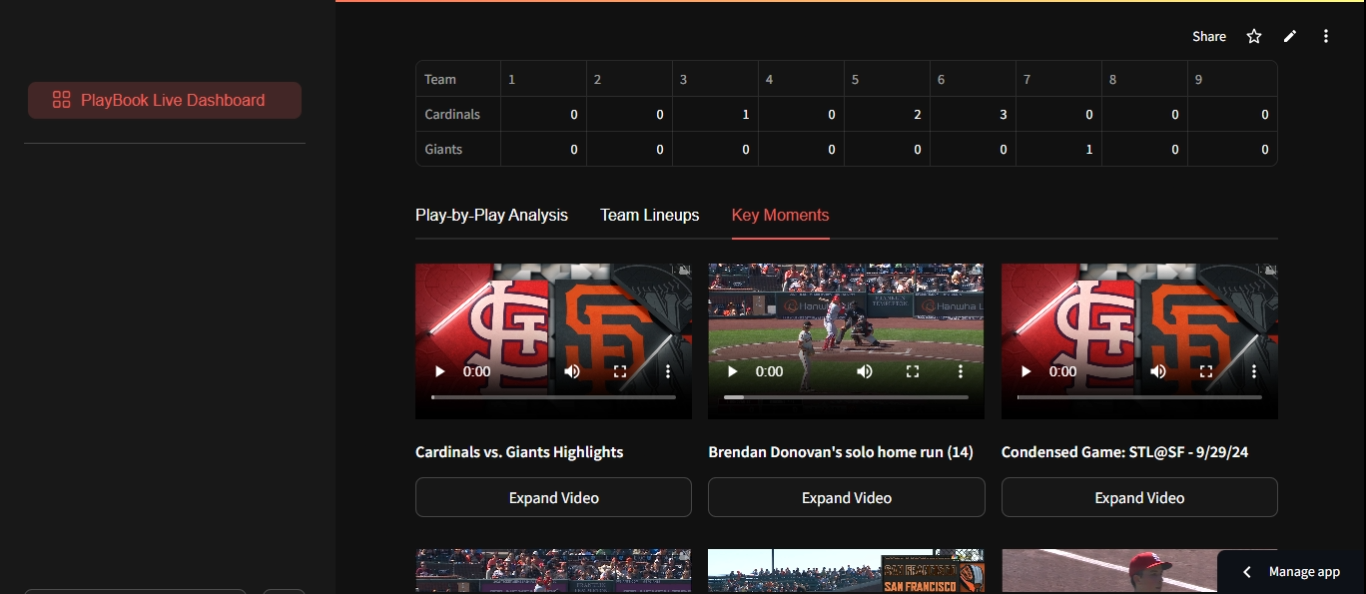Click Brendan Donovan's solo home run title

click(841, 452)
